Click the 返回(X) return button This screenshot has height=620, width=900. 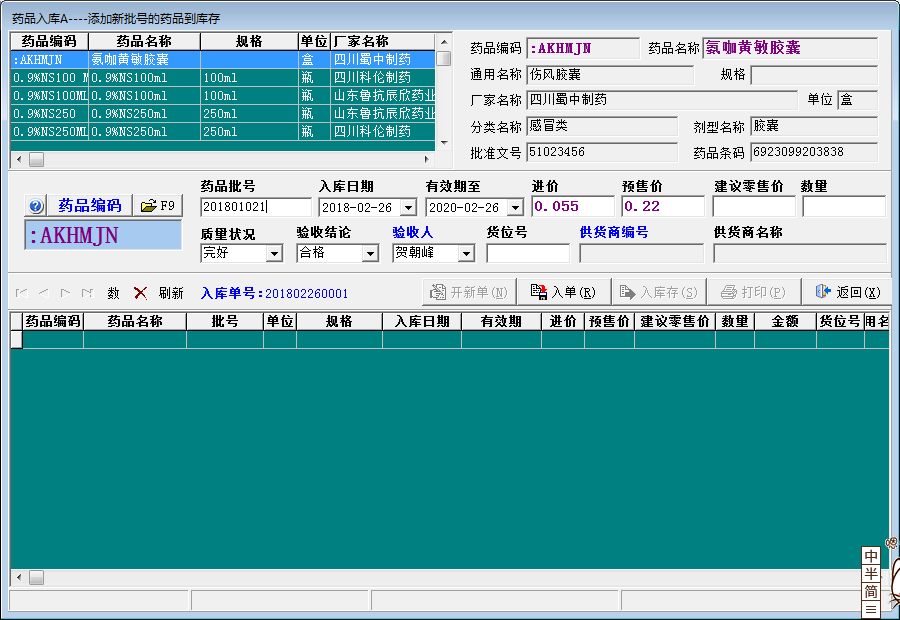coord(848,292)
